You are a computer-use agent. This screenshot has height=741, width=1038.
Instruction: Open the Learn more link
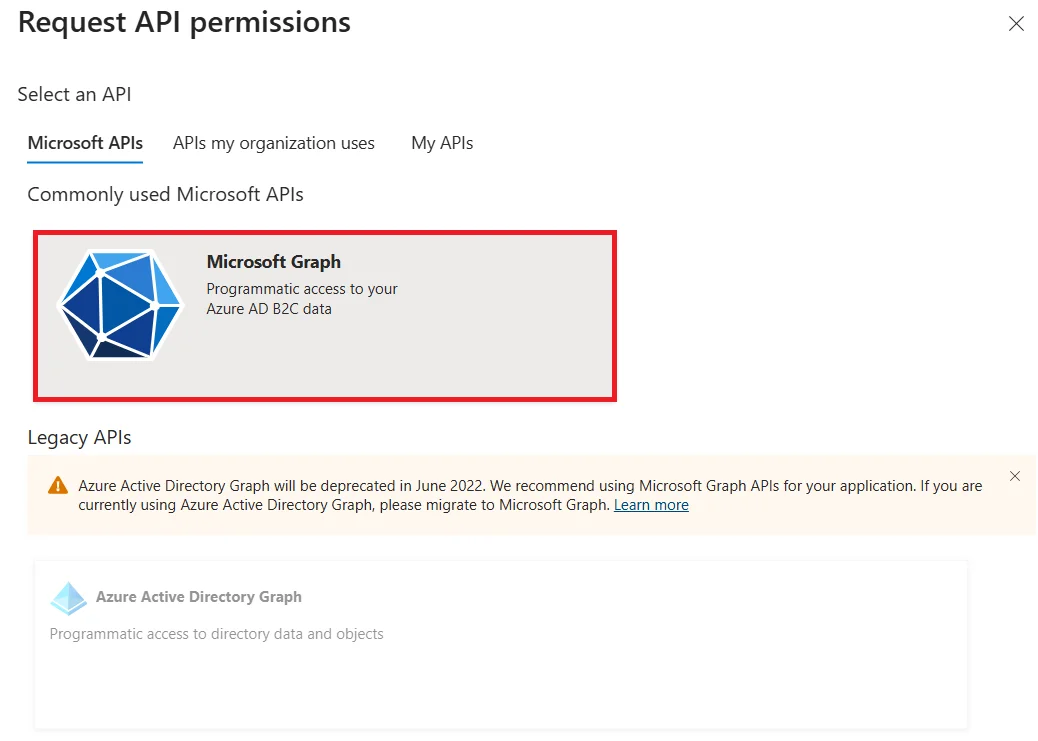click(651, 505)
